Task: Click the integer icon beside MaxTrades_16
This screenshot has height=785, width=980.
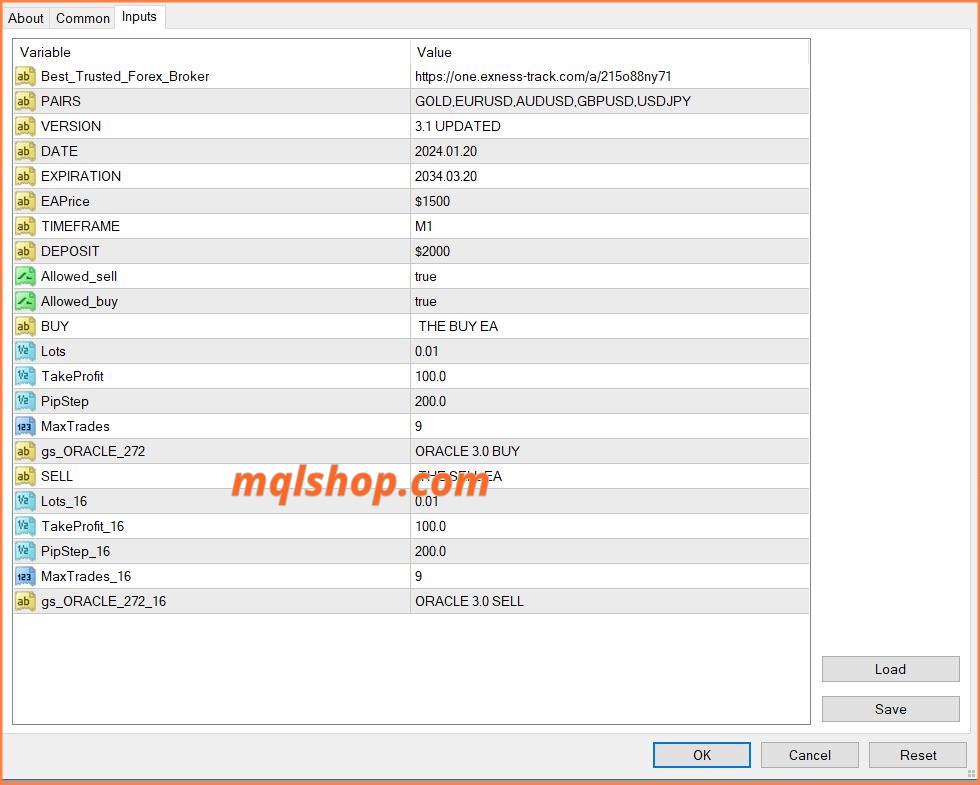Action: coord(25,576)
